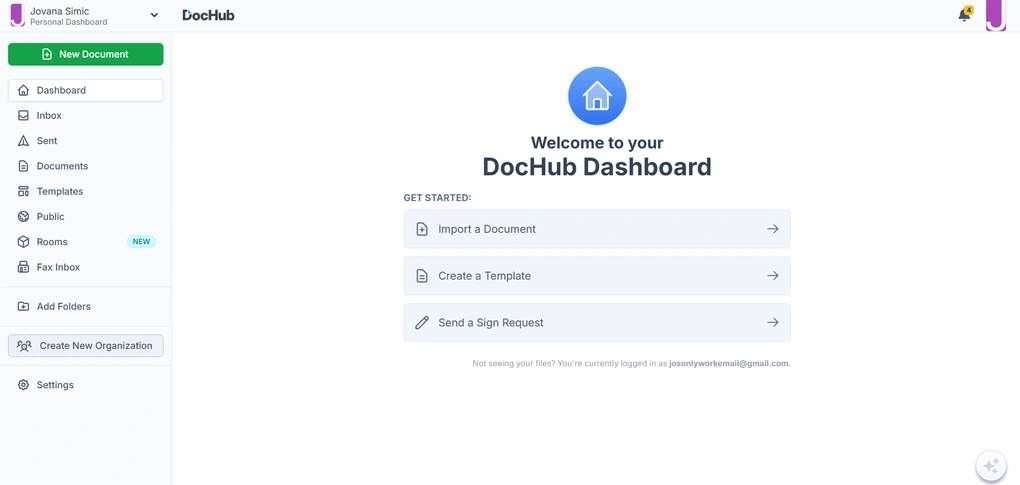Click the import document plus-file icon
Screen dimensions: 1020x485
pos(422,229)
